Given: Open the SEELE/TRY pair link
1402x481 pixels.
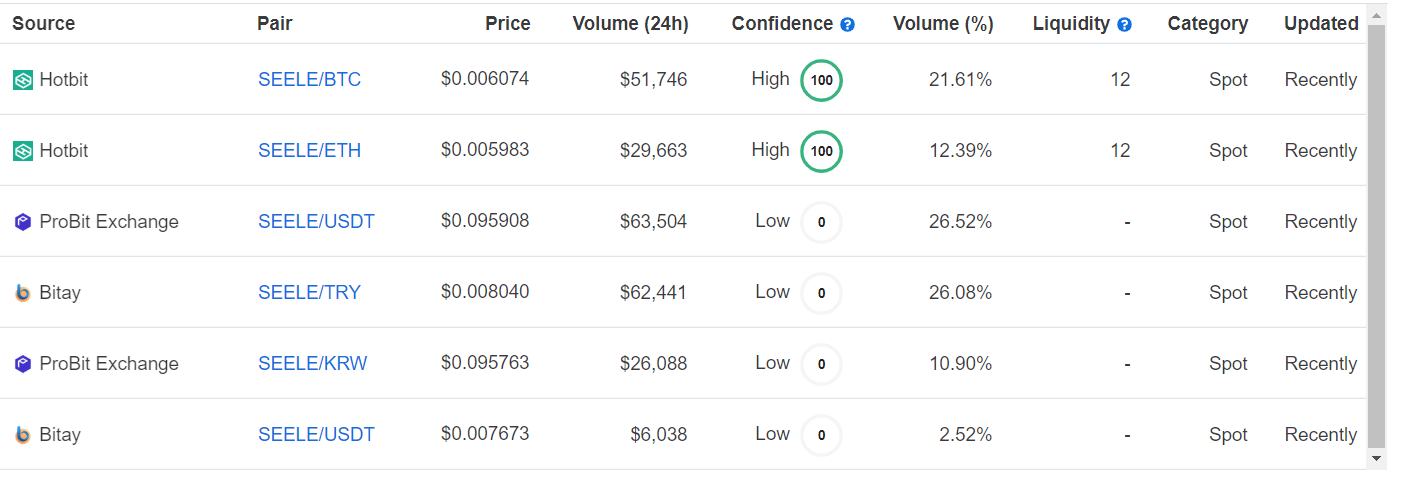Looking at the screenshot, I should [x=309, y=293].
